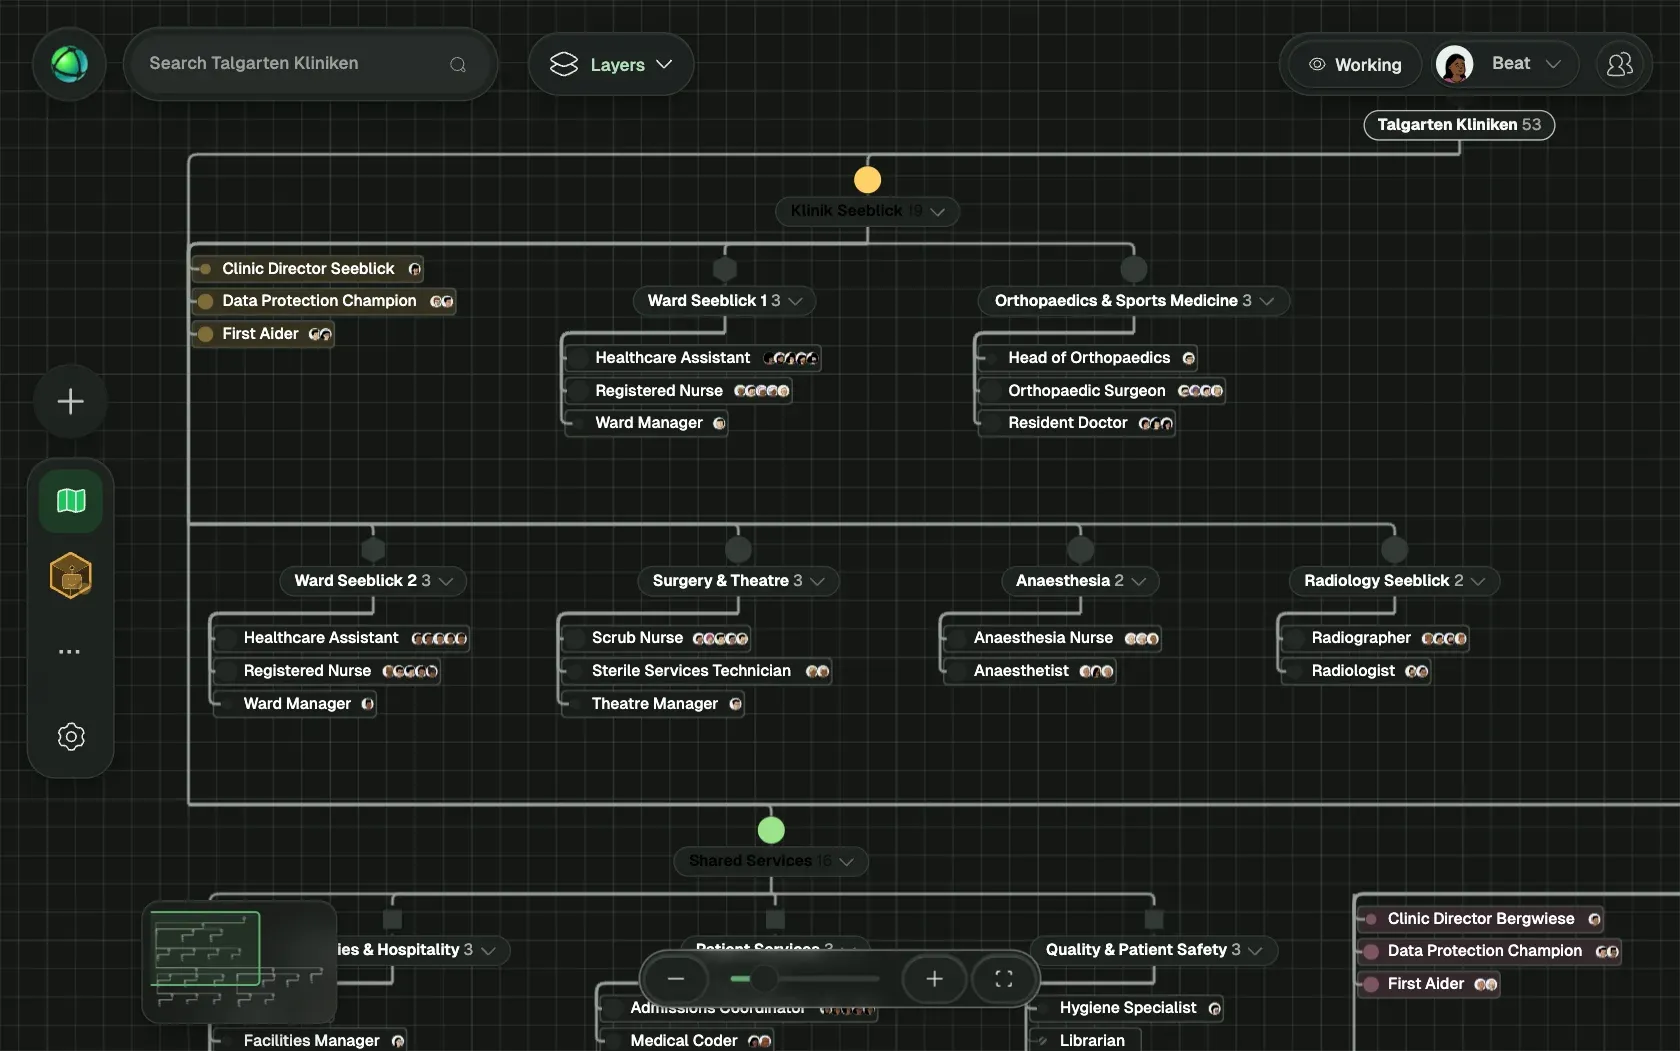Select the map view icon
Image resolution: width=1680 pixels, height=1051 pixels.
tap(71, 500)
